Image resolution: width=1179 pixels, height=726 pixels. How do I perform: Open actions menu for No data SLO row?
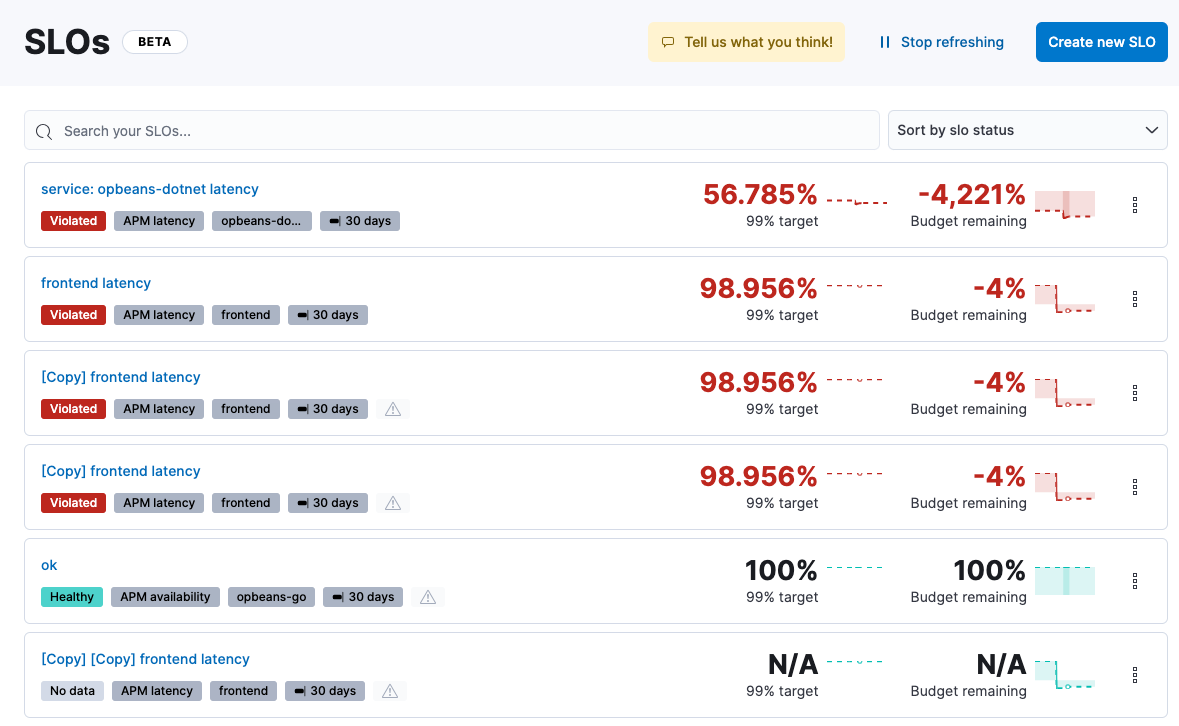(1135, 675)
